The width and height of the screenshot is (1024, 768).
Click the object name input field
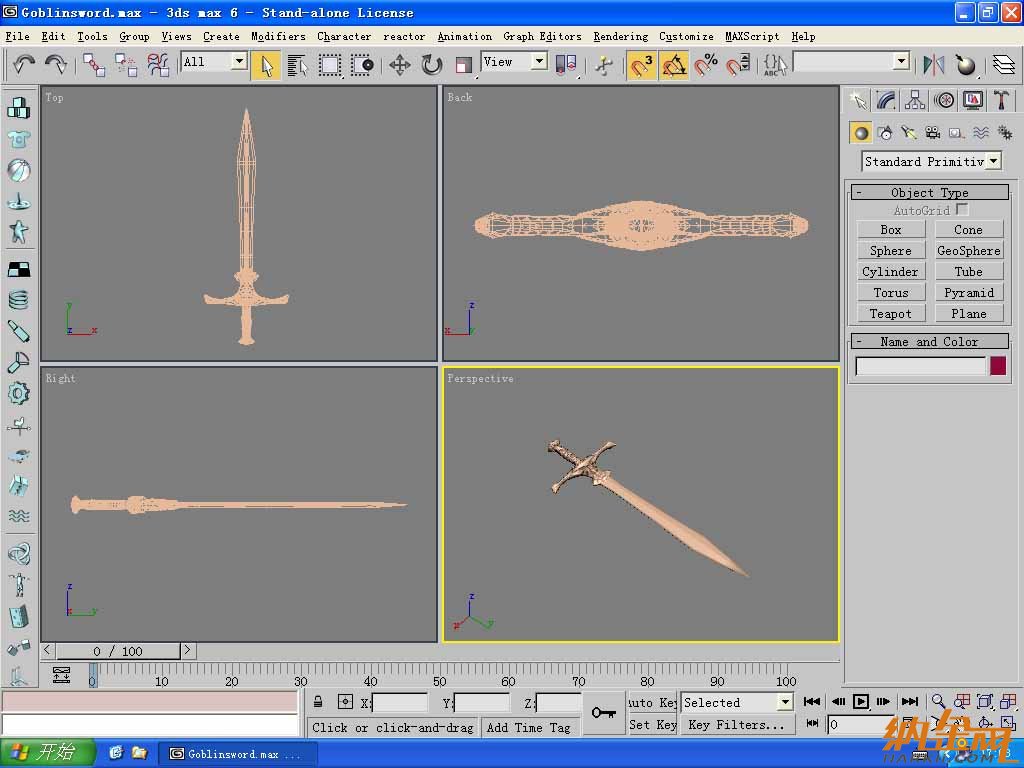pyautogui.click(x=920, y=366)
